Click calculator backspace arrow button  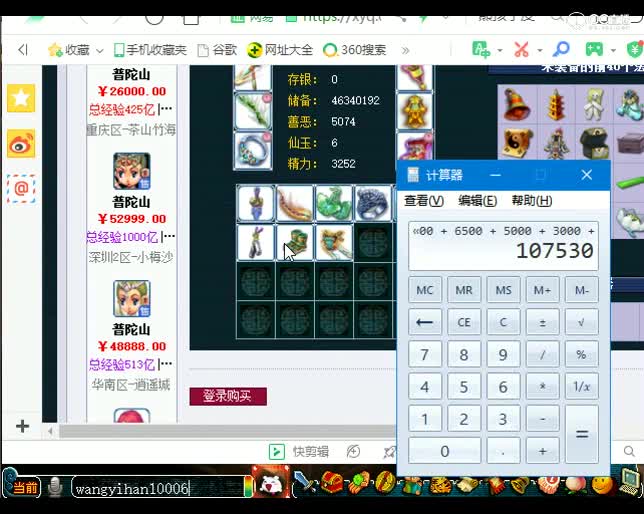[425, 322]
